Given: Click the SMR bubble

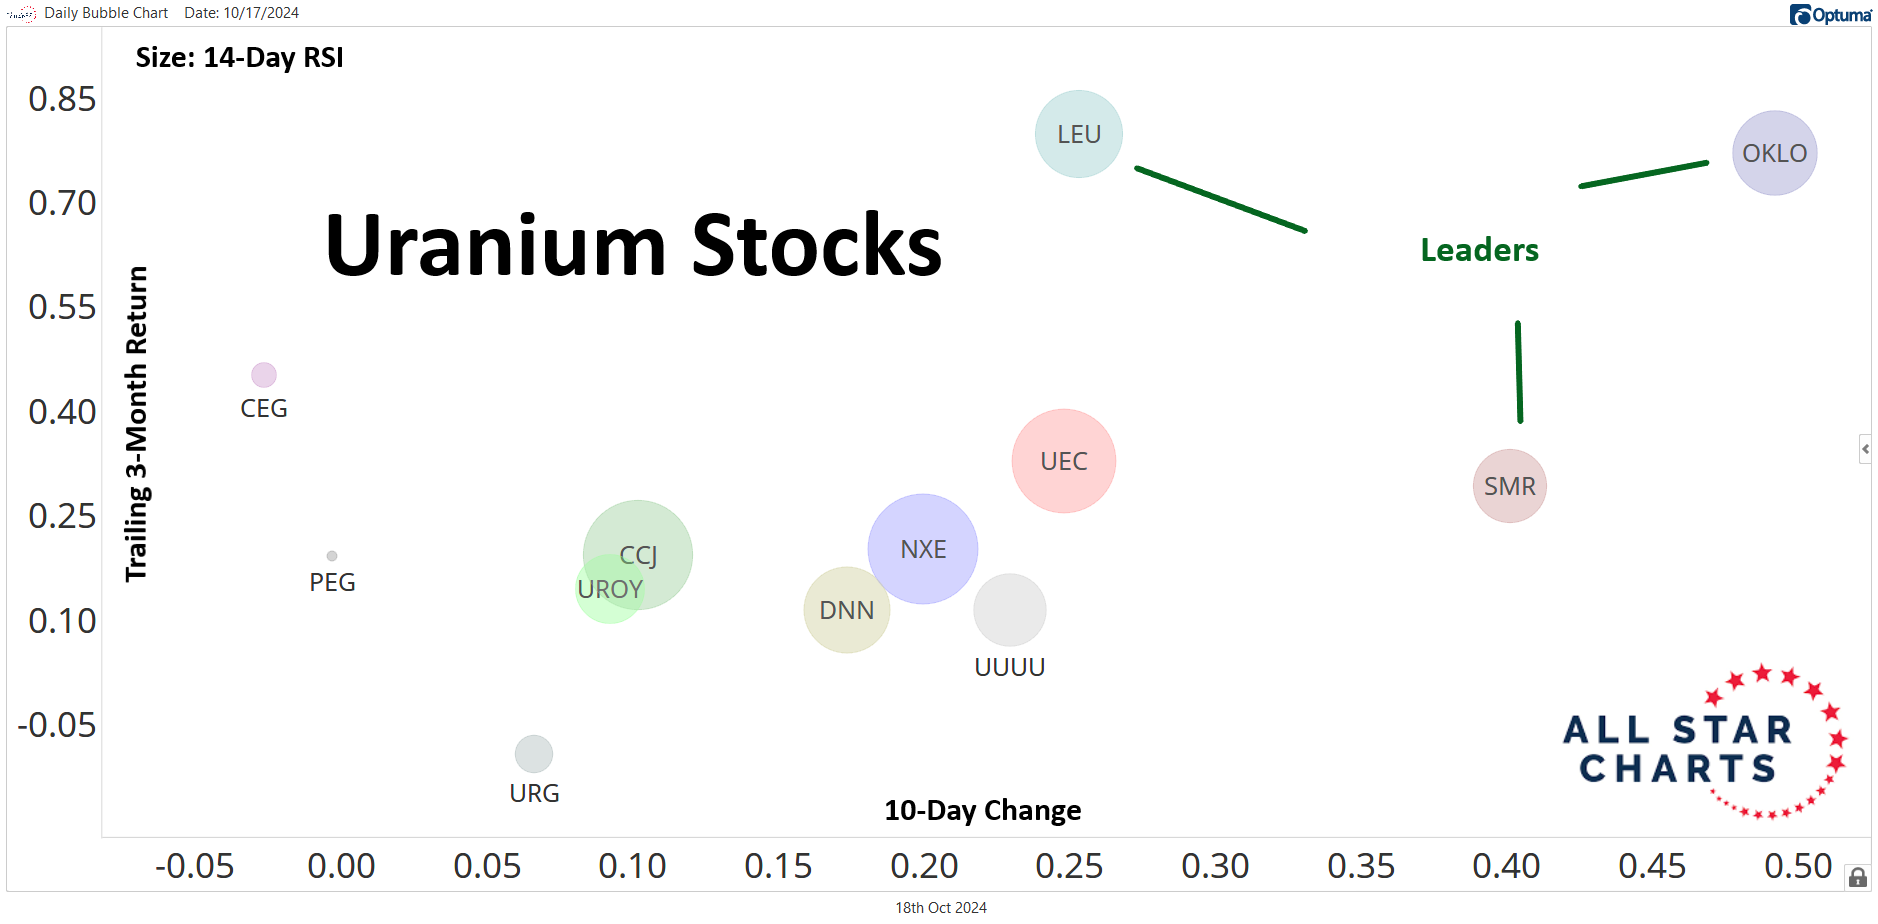Looking at the screenshot, I should point(1509,486).
